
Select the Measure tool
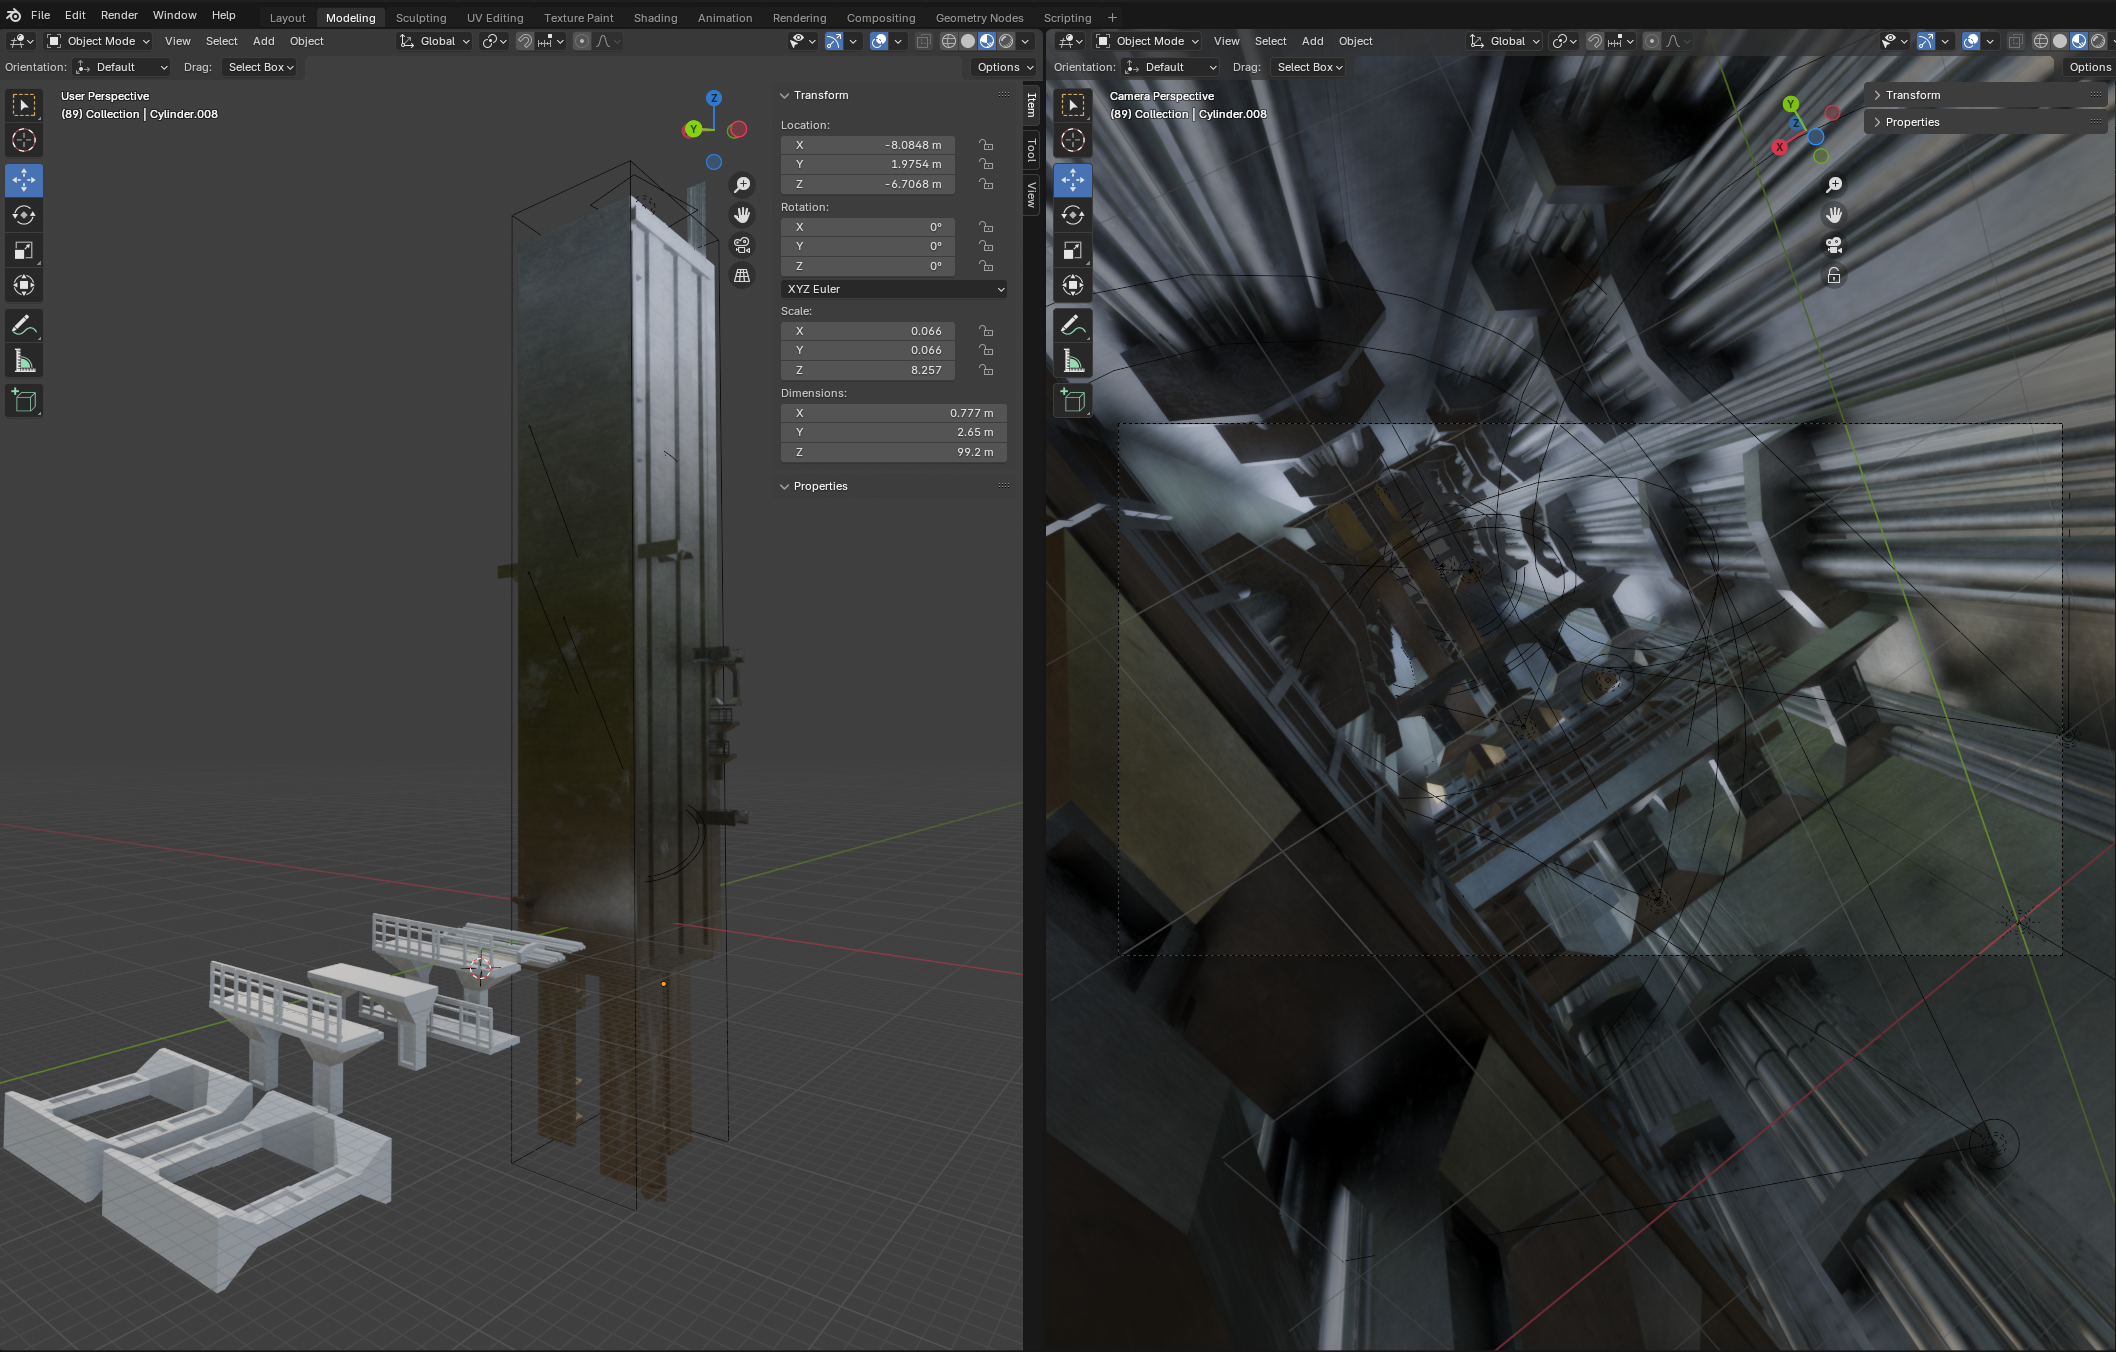tap(23, 359)
